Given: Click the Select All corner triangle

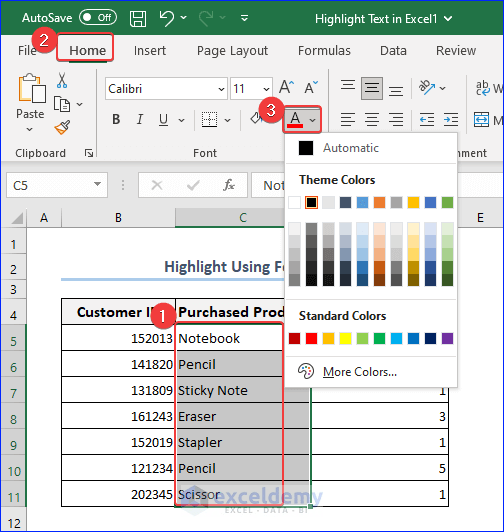Looking at the screenshot, I should (x=17, y=218).
